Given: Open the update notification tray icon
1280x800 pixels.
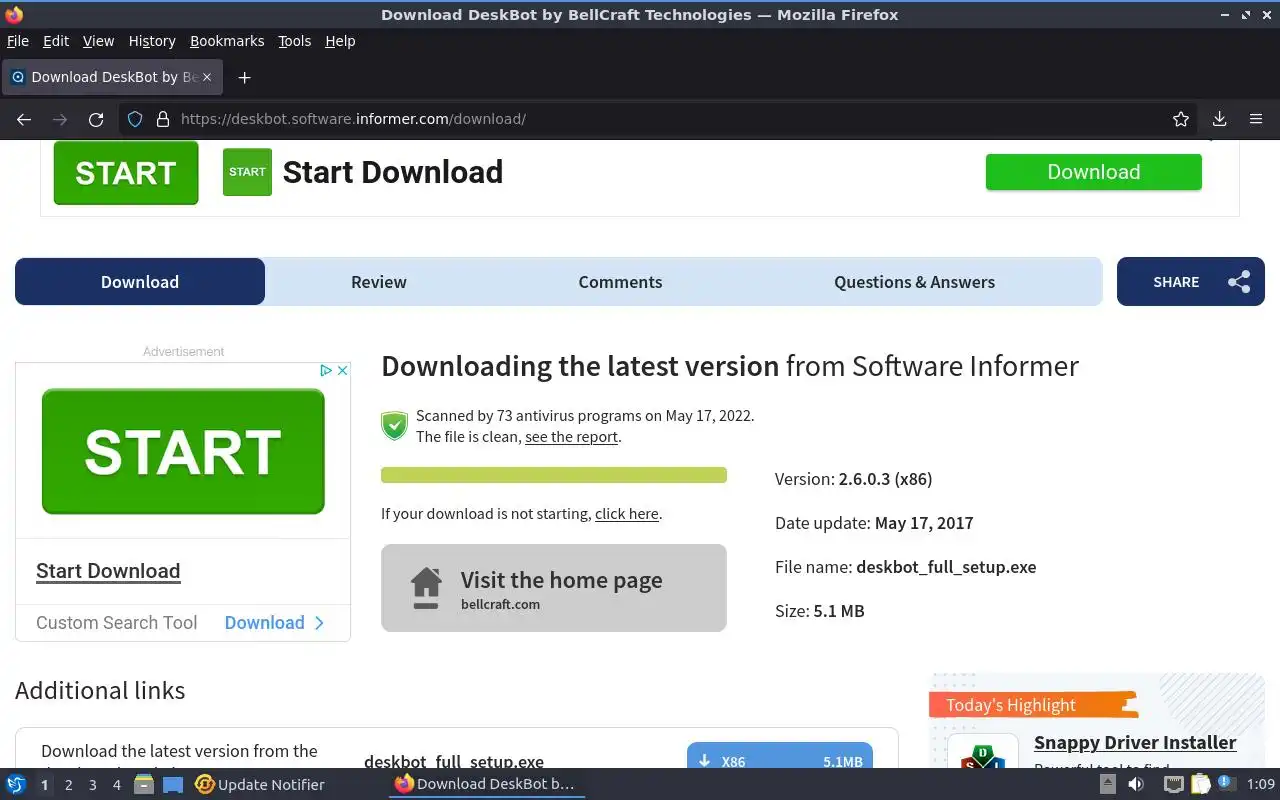Looking at the screenshot, I should (x=1226, y=784).
